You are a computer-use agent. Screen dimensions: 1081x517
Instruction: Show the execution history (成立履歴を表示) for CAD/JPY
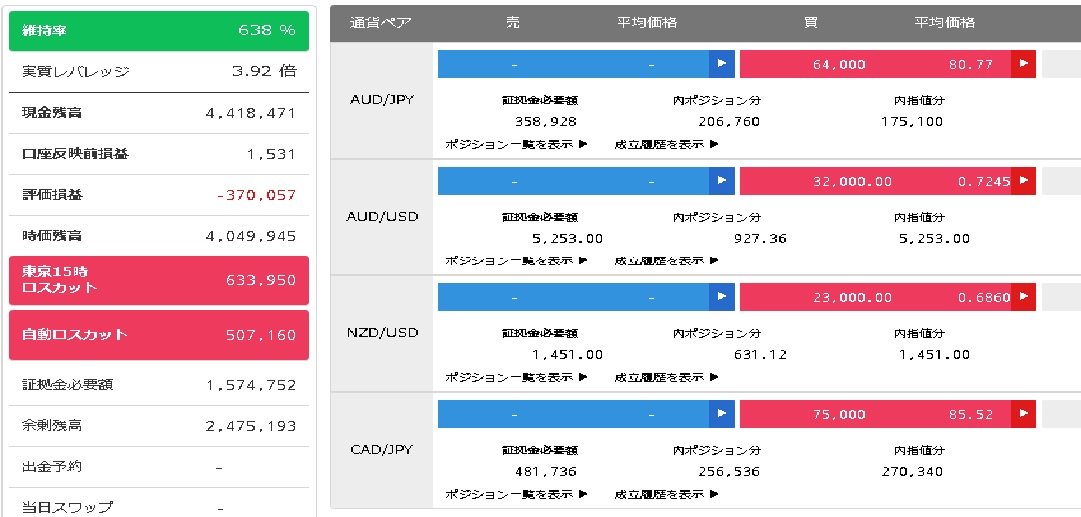click(x=666, y=494)
